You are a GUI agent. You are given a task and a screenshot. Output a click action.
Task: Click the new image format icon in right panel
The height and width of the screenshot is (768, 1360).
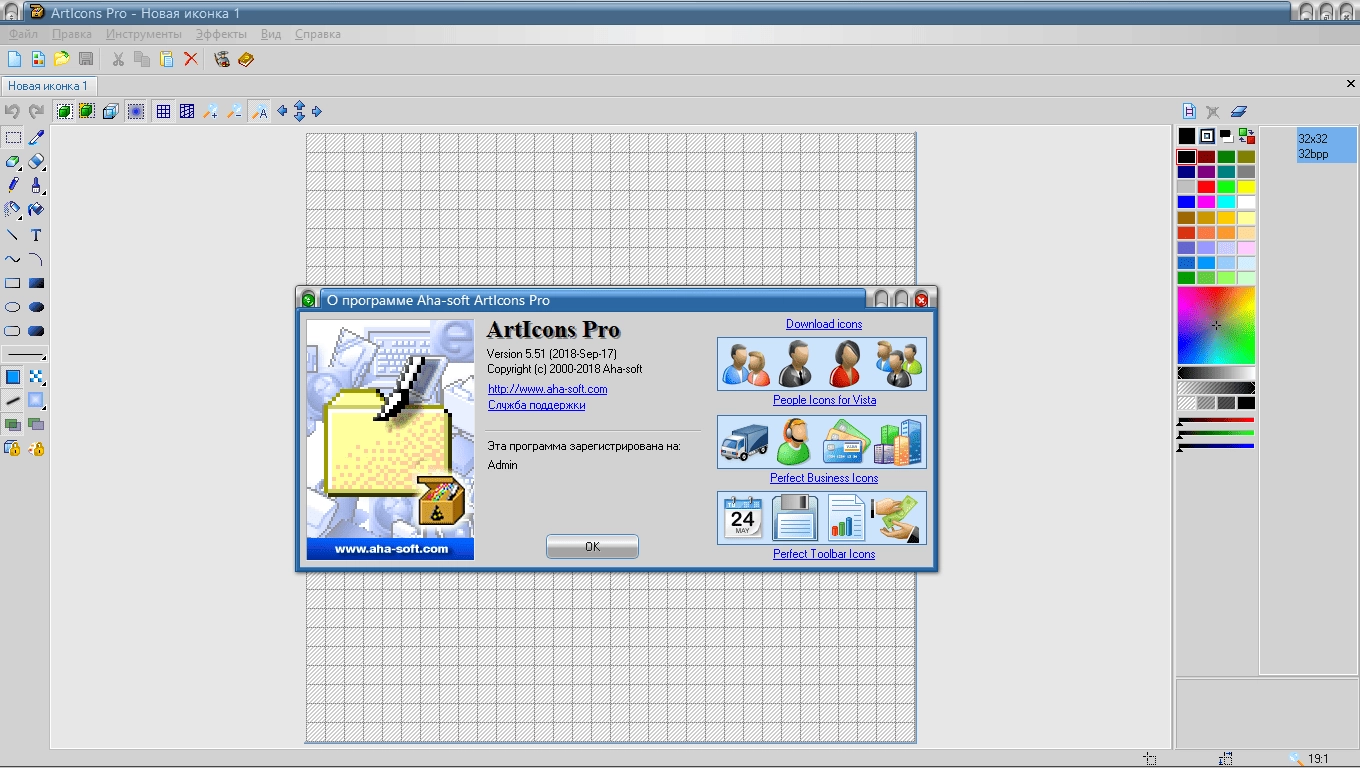(1189, 112)
